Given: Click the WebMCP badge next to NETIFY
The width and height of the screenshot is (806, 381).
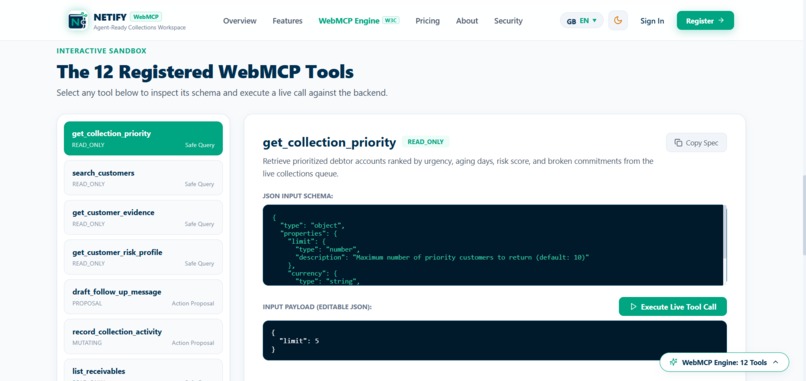Looking at the screenshot, I should (146, 16).
